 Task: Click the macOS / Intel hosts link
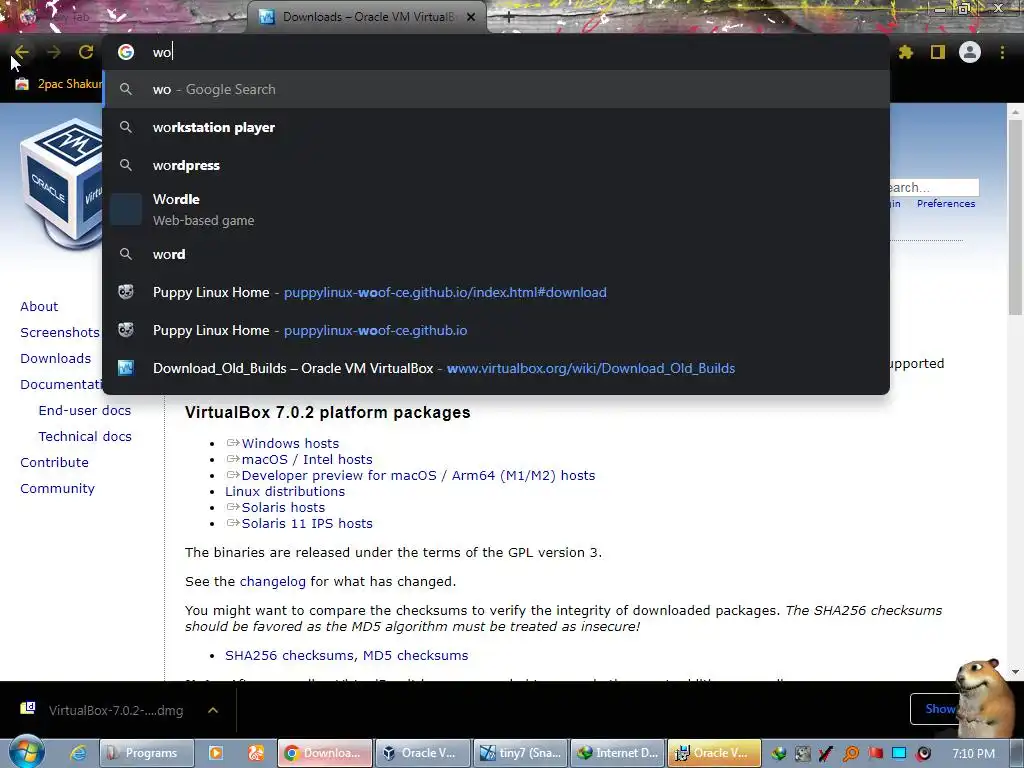pos(307,459)
